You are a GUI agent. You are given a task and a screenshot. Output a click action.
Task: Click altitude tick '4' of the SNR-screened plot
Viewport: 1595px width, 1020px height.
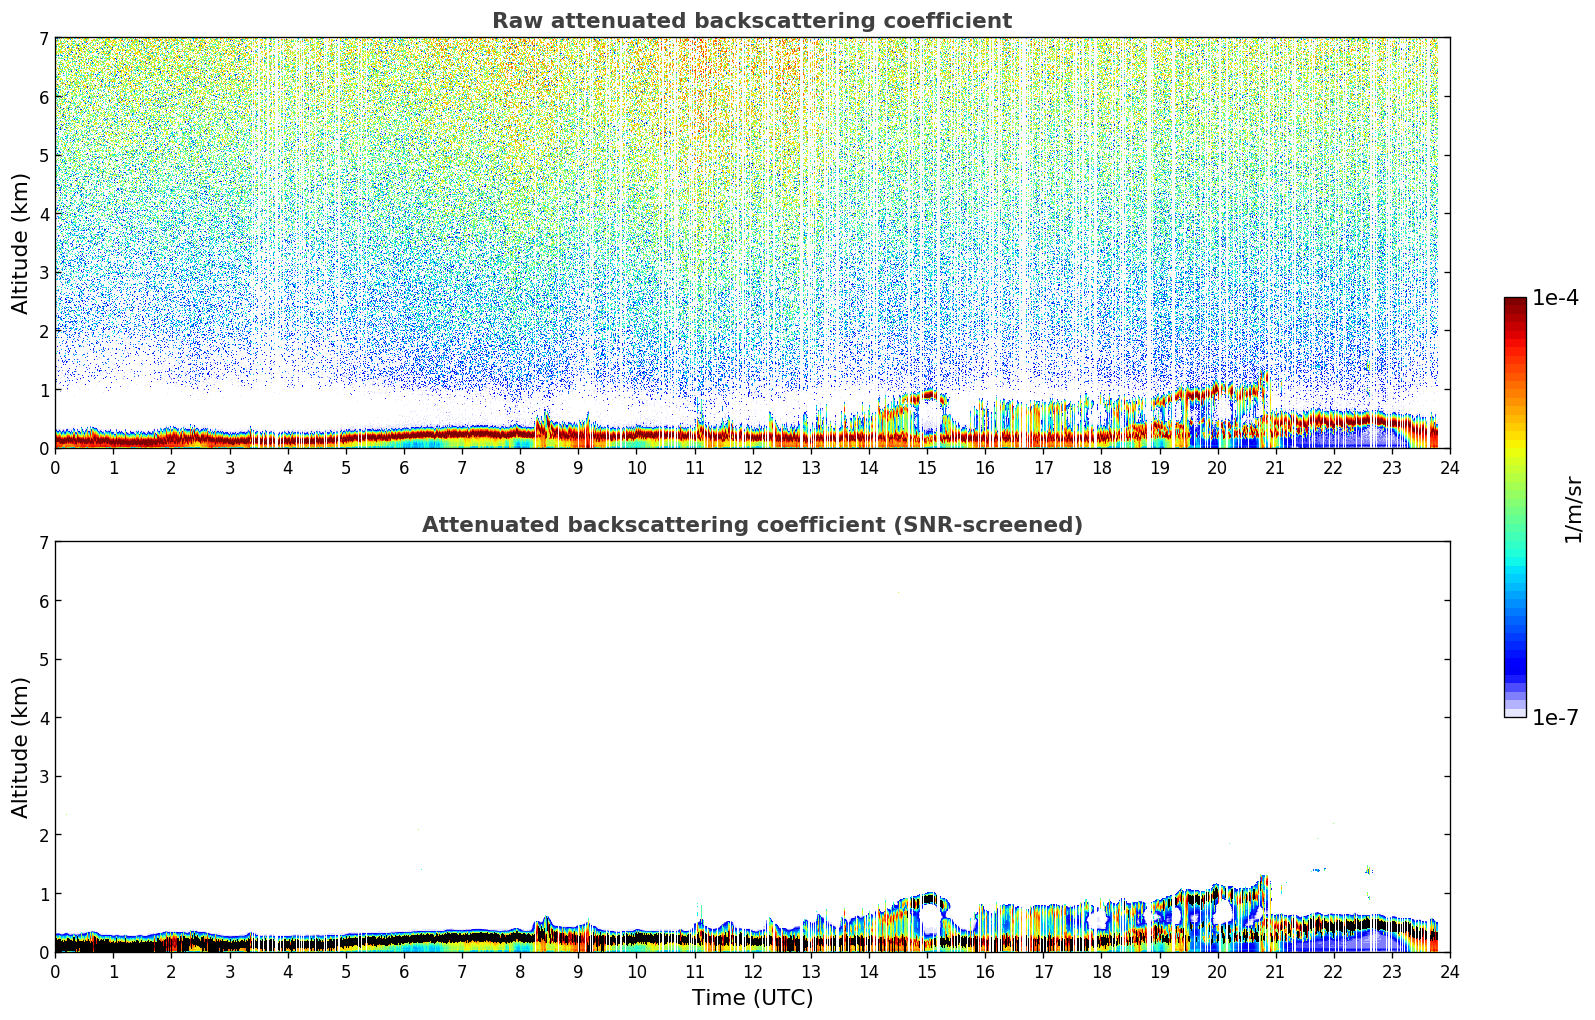[x=43, y=718]
